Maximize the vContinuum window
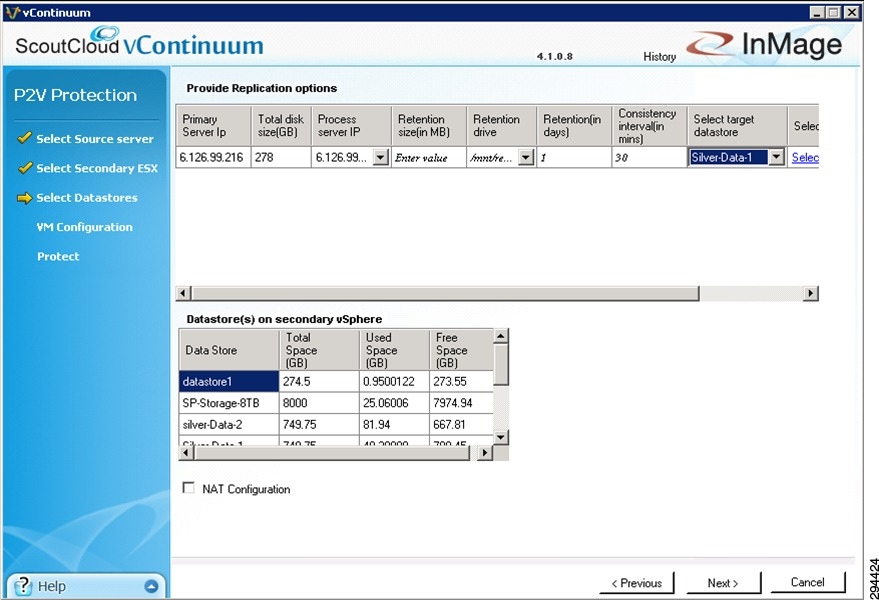 coord(834,12)
